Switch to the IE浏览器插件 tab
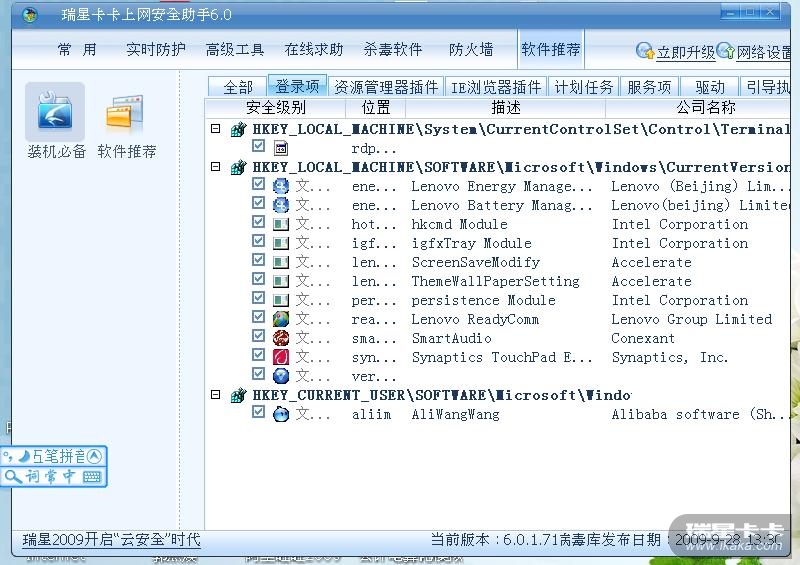Screen dimensions: 800x565 coord(496,87)
